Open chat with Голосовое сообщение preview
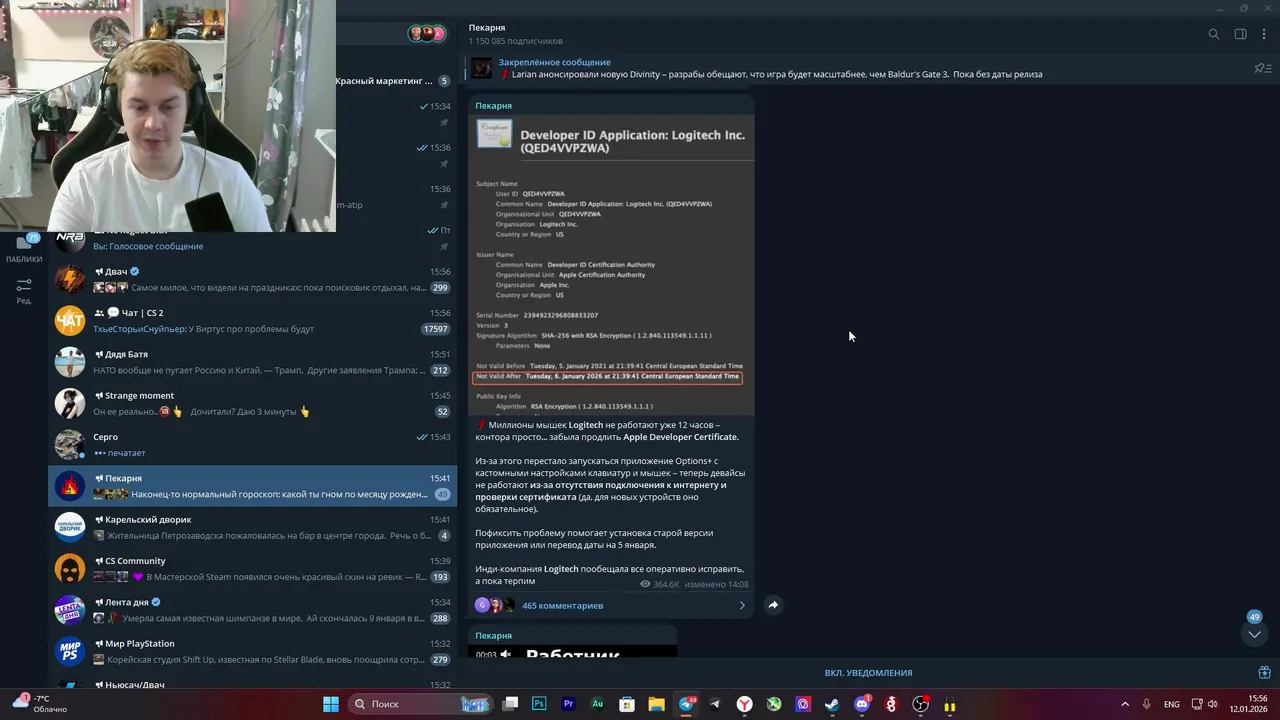1280x720 pixels. click(253, 240)
